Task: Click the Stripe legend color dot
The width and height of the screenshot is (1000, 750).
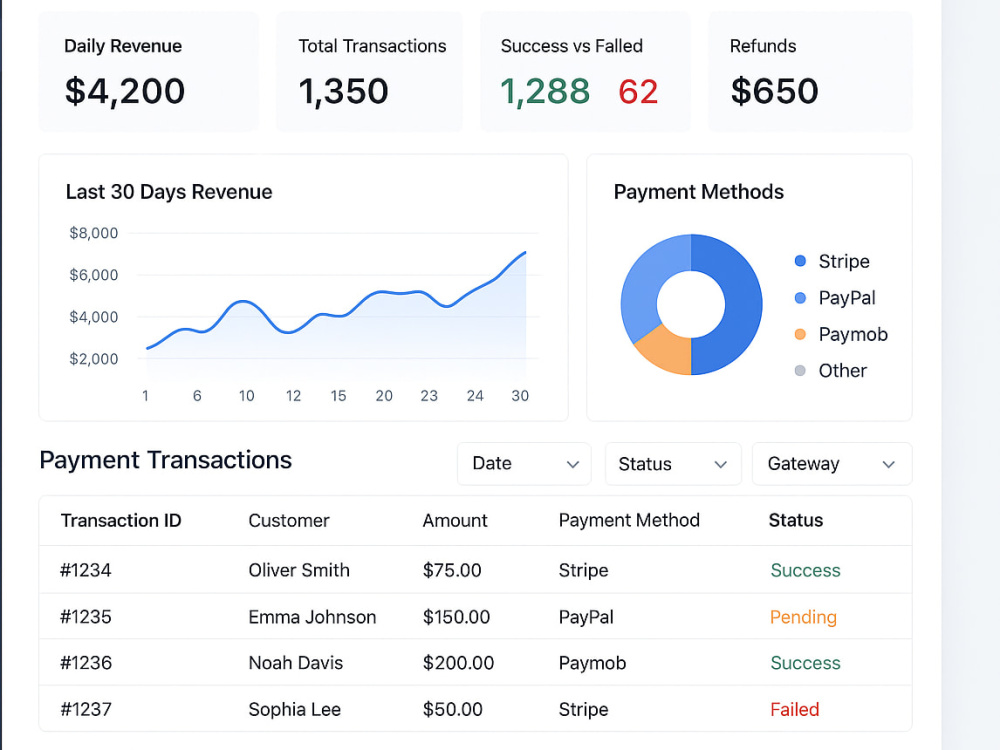Action: coord(800,261)
